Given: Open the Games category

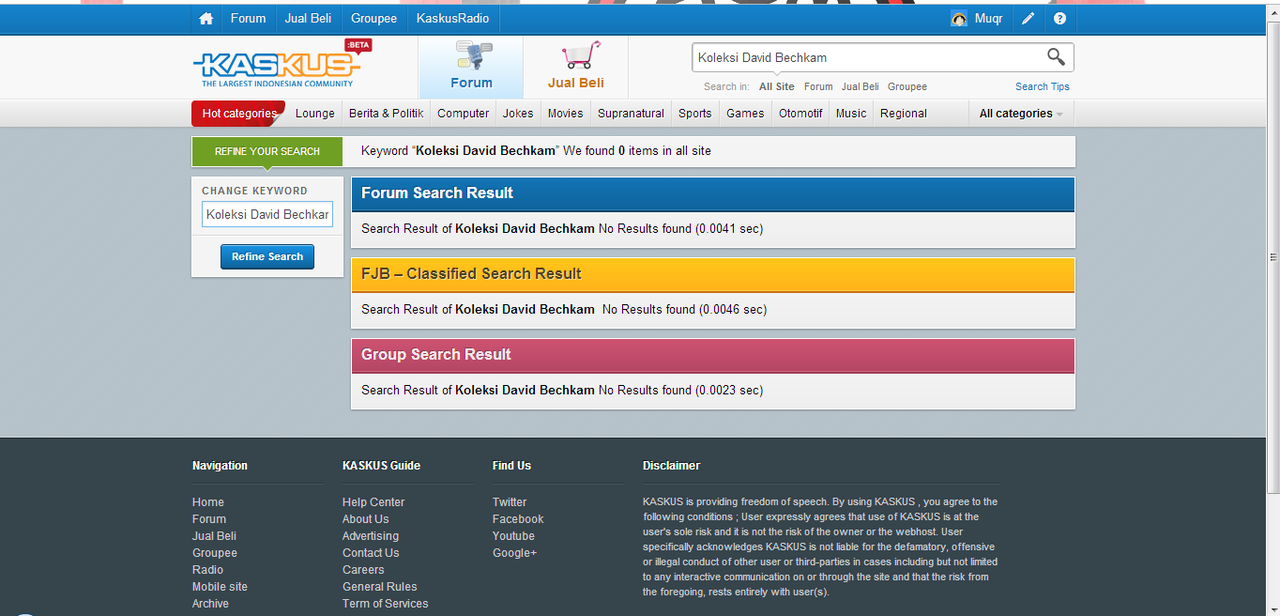Looking at the screenshot, I should (745, 114).
